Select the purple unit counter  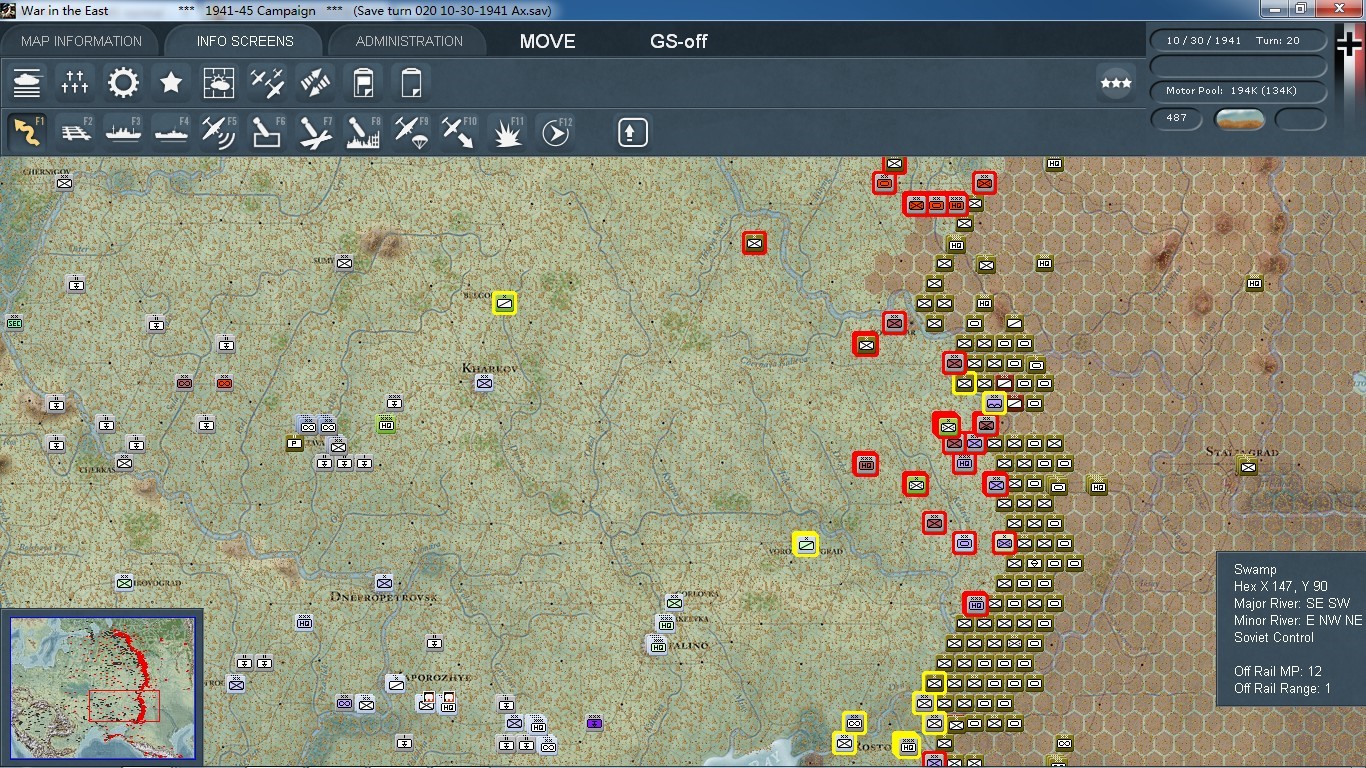pyautogui.click(x=595, y=722)
